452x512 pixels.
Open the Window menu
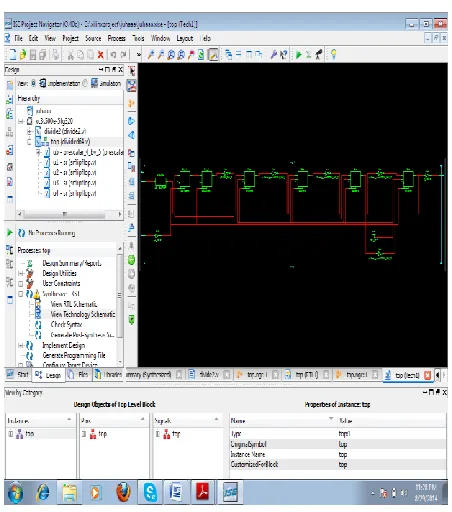(x=161, y=38)
